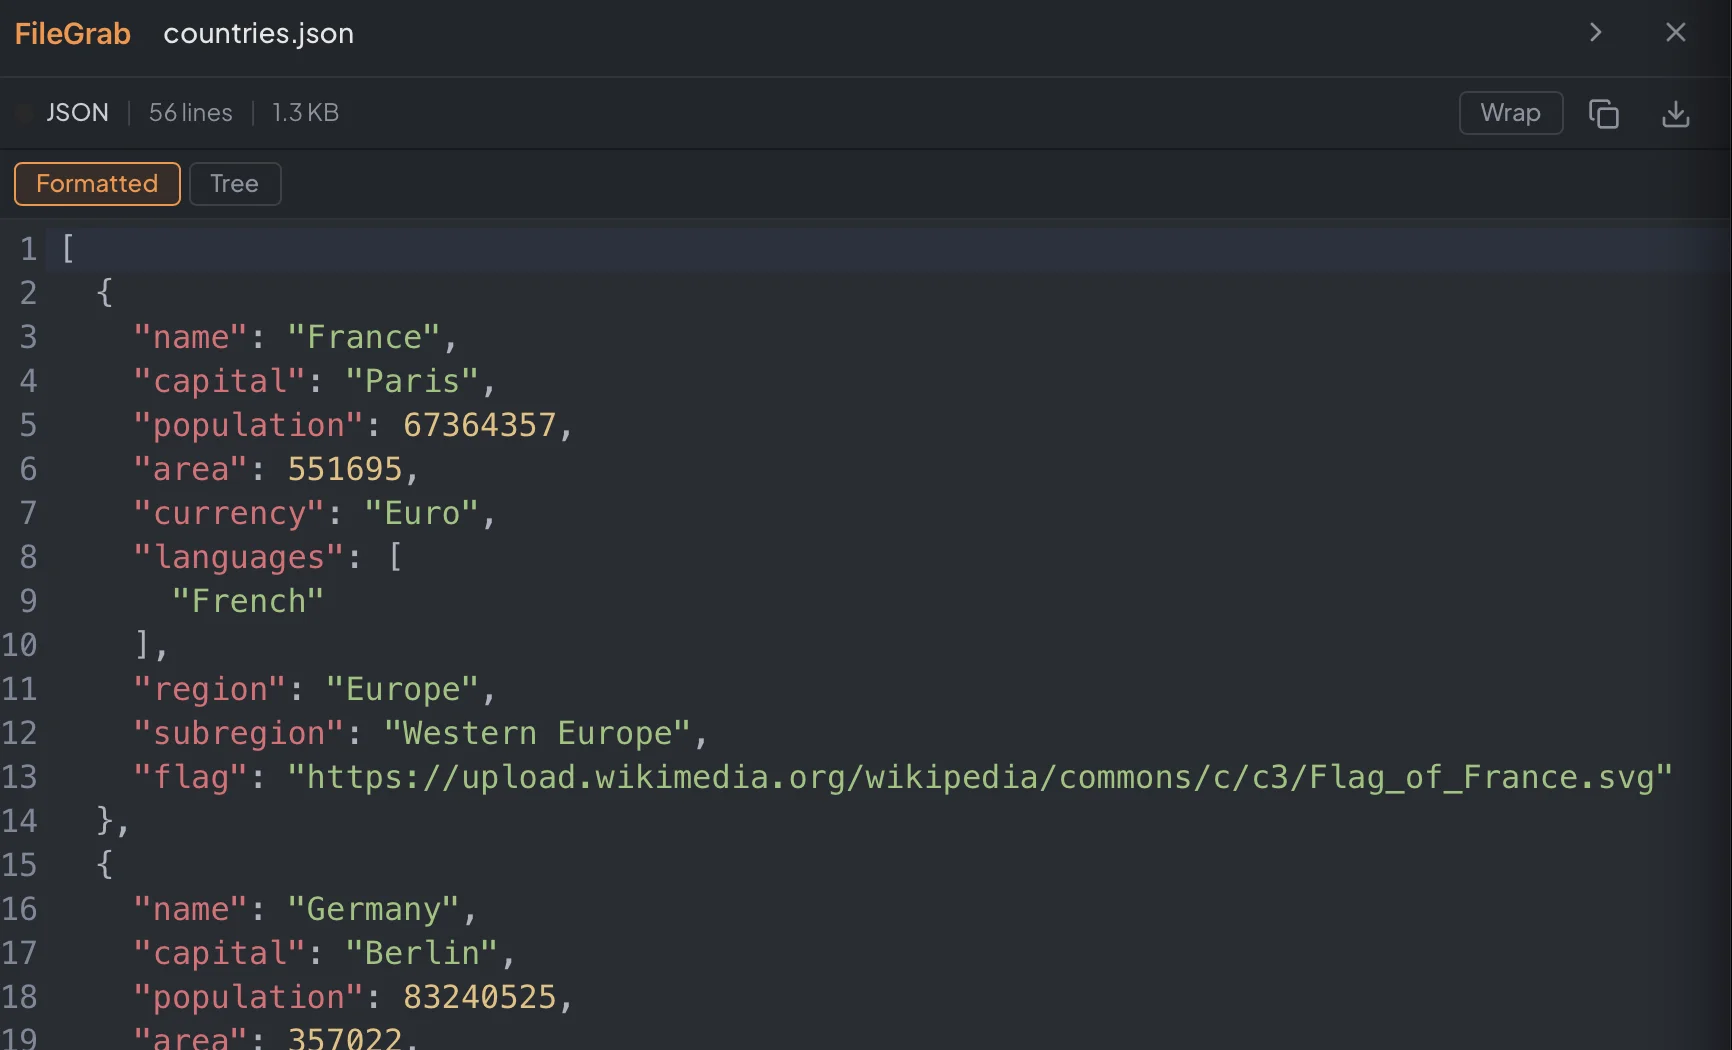1732x1050 pixels.
Task: Click the filename countries.json
Action: click(258, 33)
